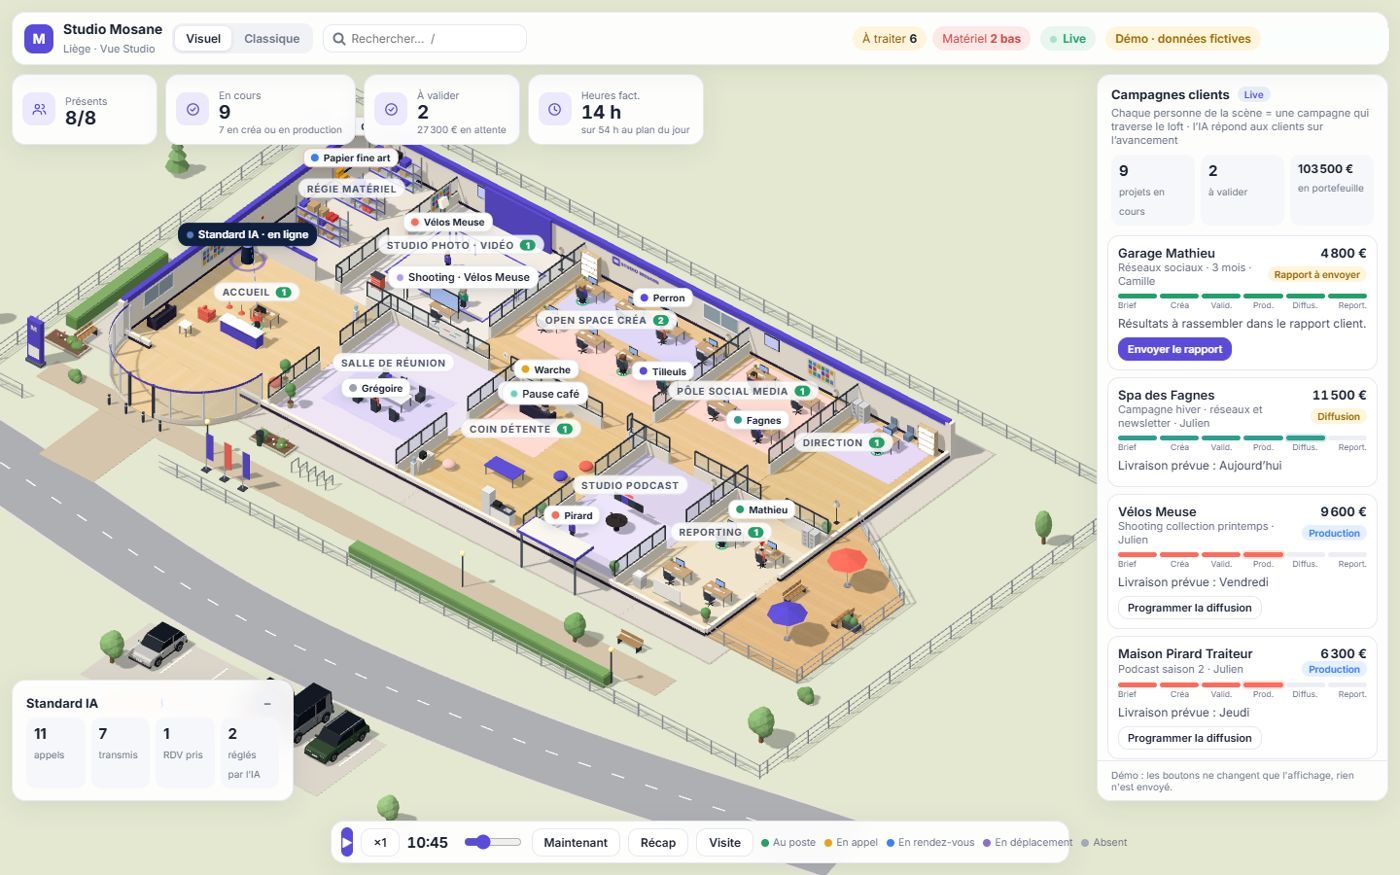Image resolution: width=1400 pixels, height=875 pixels.
Task: Jump to Maintenant in the timeline
Action: (x=575, y=842)
